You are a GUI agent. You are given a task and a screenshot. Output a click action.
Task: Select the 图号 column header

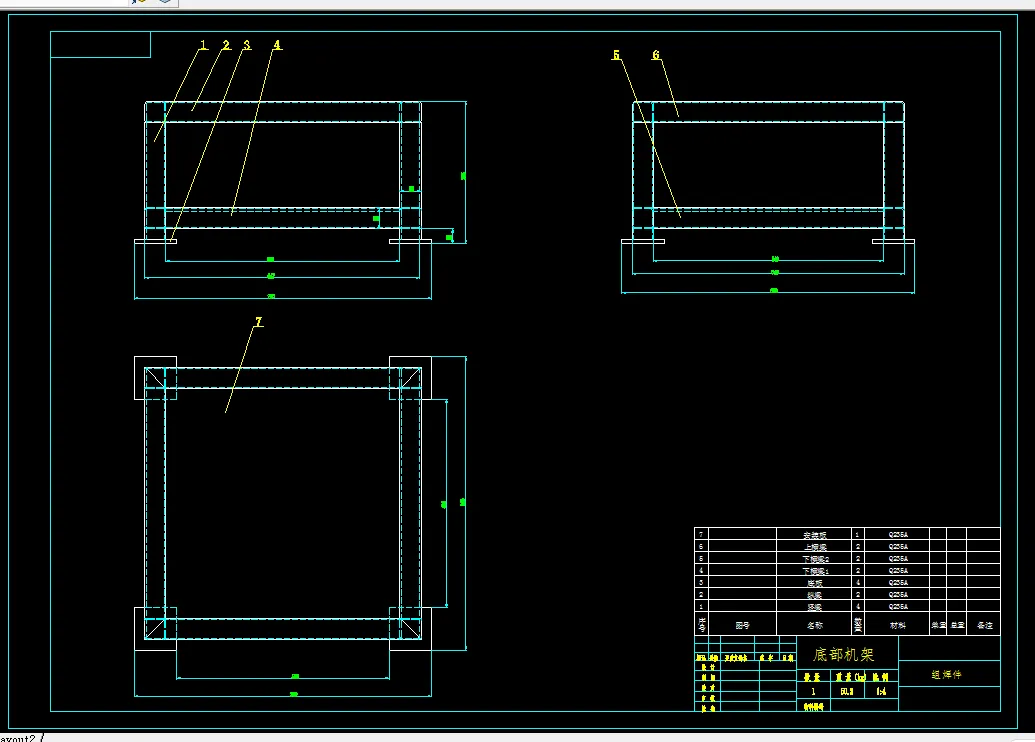(x=743, y=624)
